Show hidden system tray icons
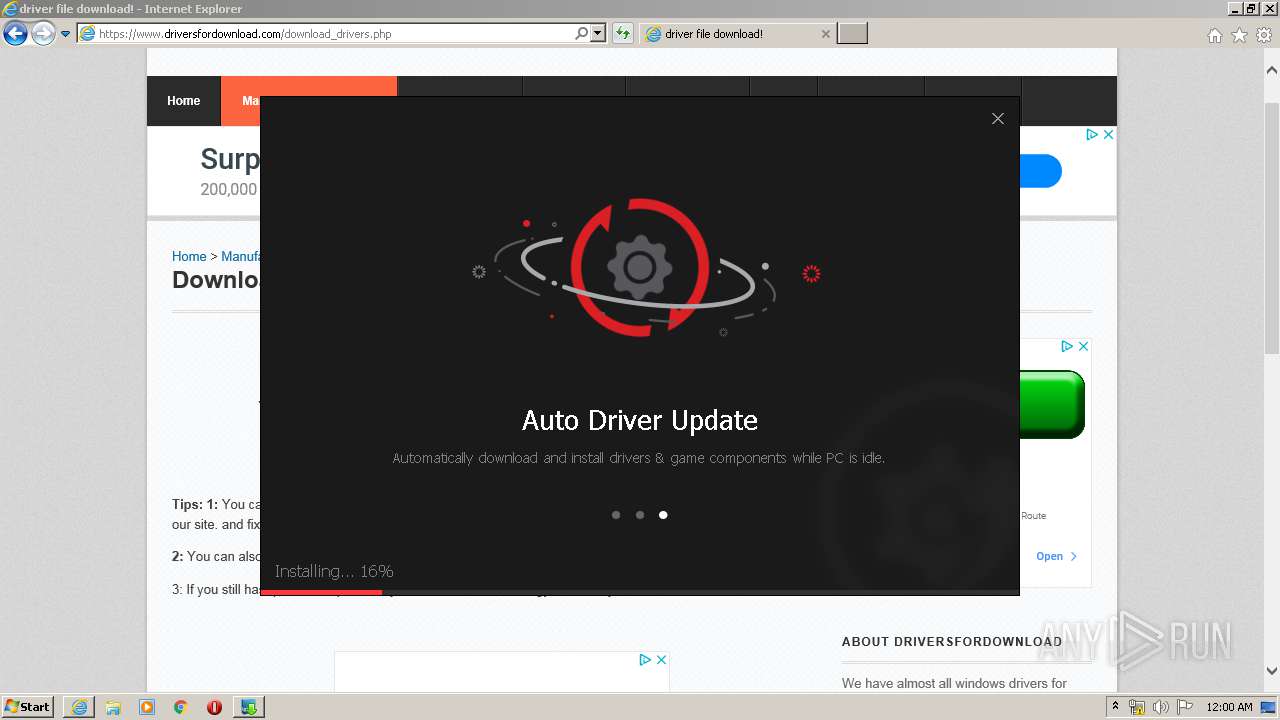 tap(1117, 707)
